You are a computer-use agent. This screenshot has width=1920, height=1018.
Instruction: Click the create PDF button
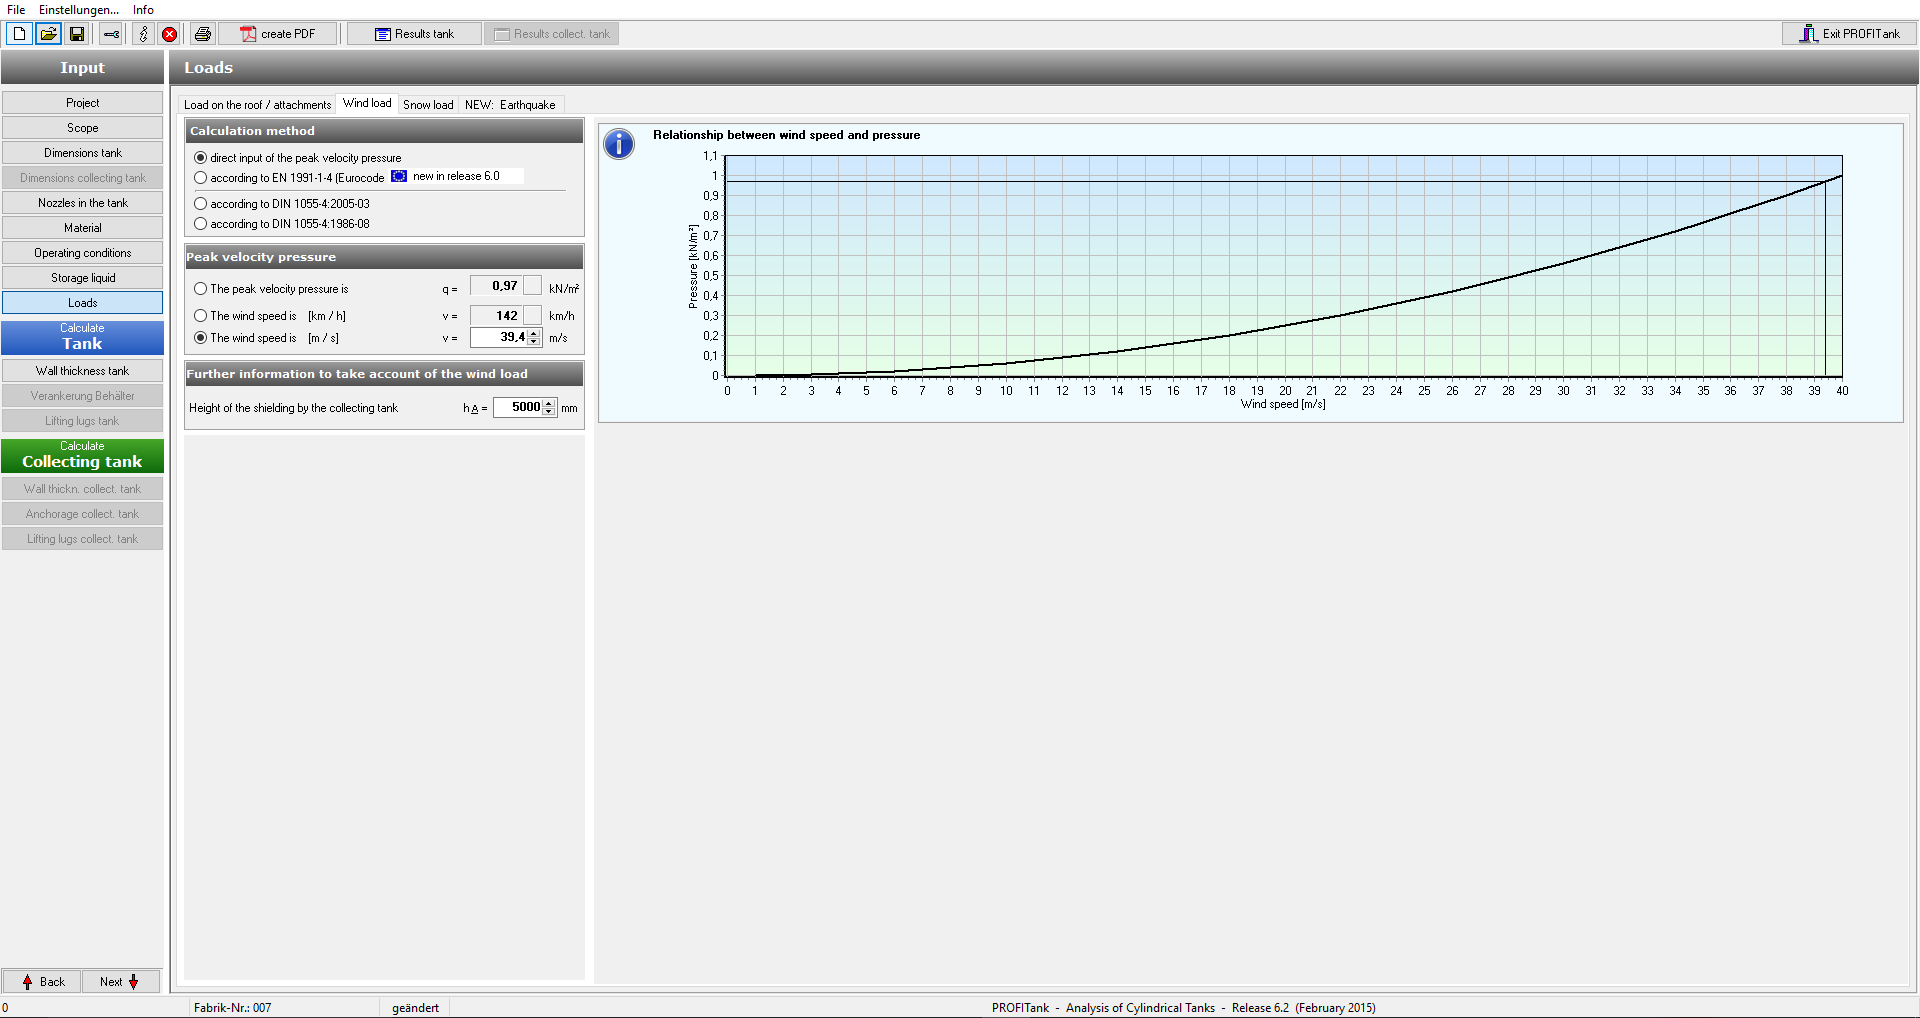278,34
